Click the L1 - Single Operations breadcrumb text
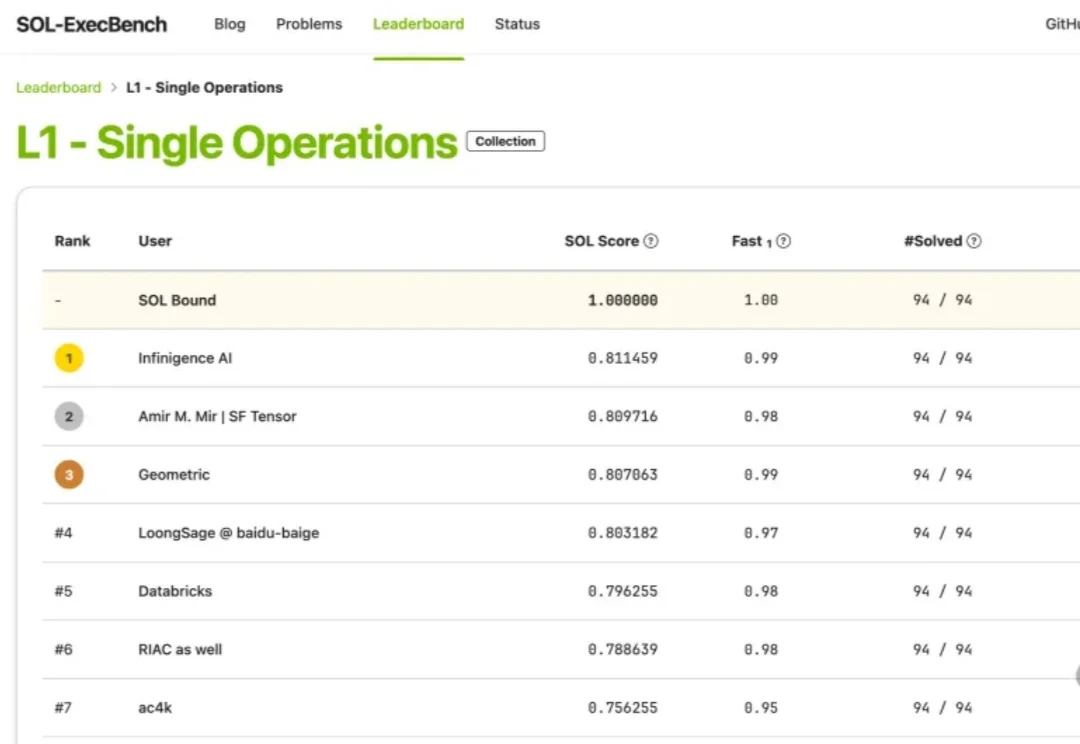 [x=205, y=87]
